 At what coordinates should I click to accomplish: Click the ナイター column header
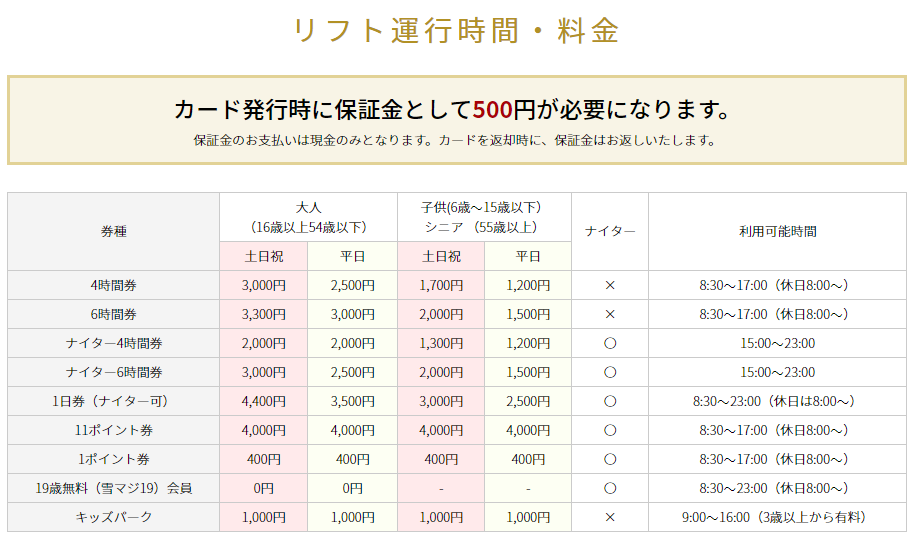[610, 232]
